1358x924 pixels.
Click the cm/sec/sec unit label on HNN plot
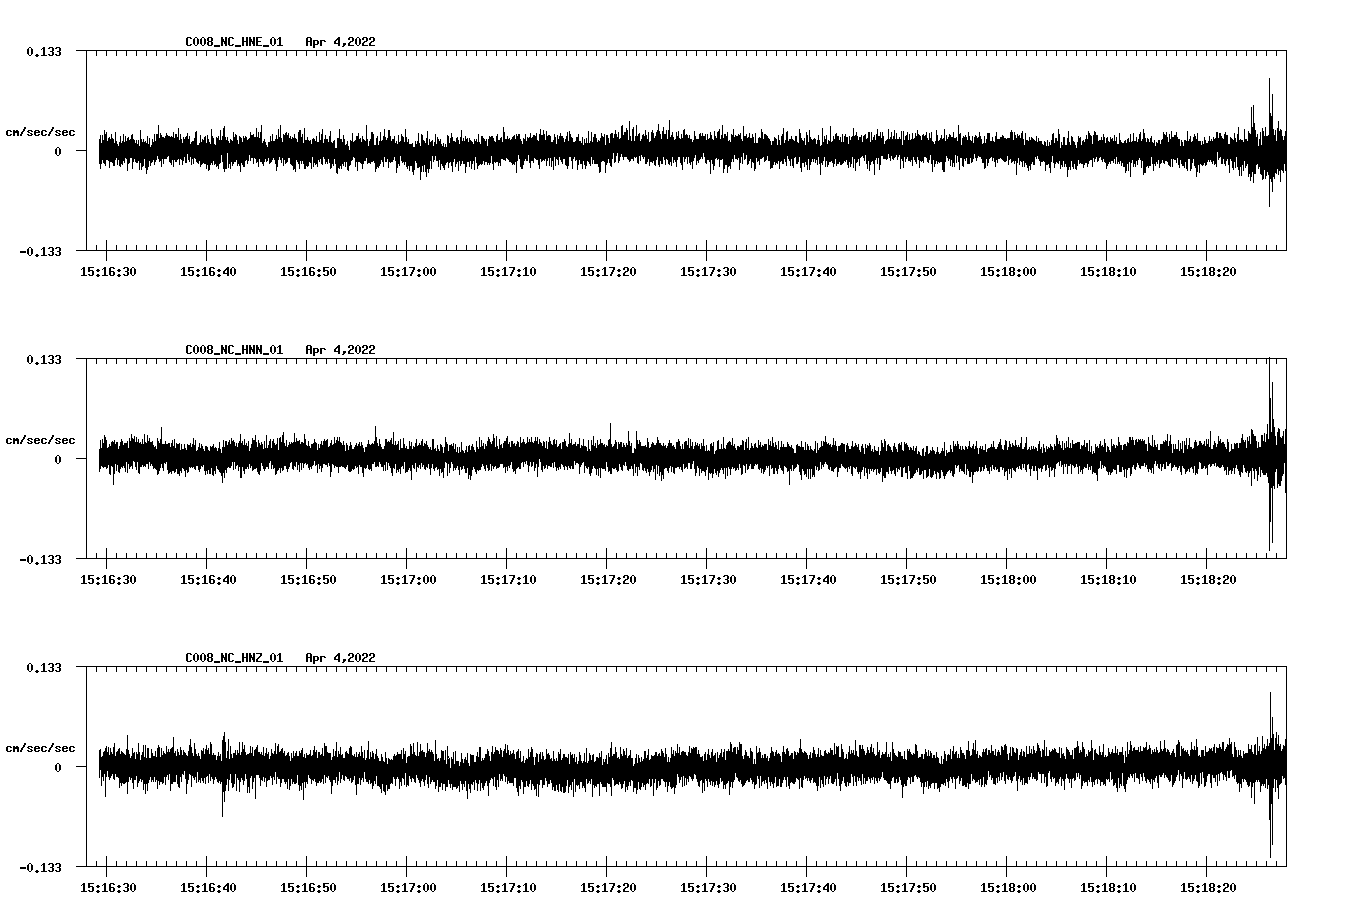click(41, 440)
